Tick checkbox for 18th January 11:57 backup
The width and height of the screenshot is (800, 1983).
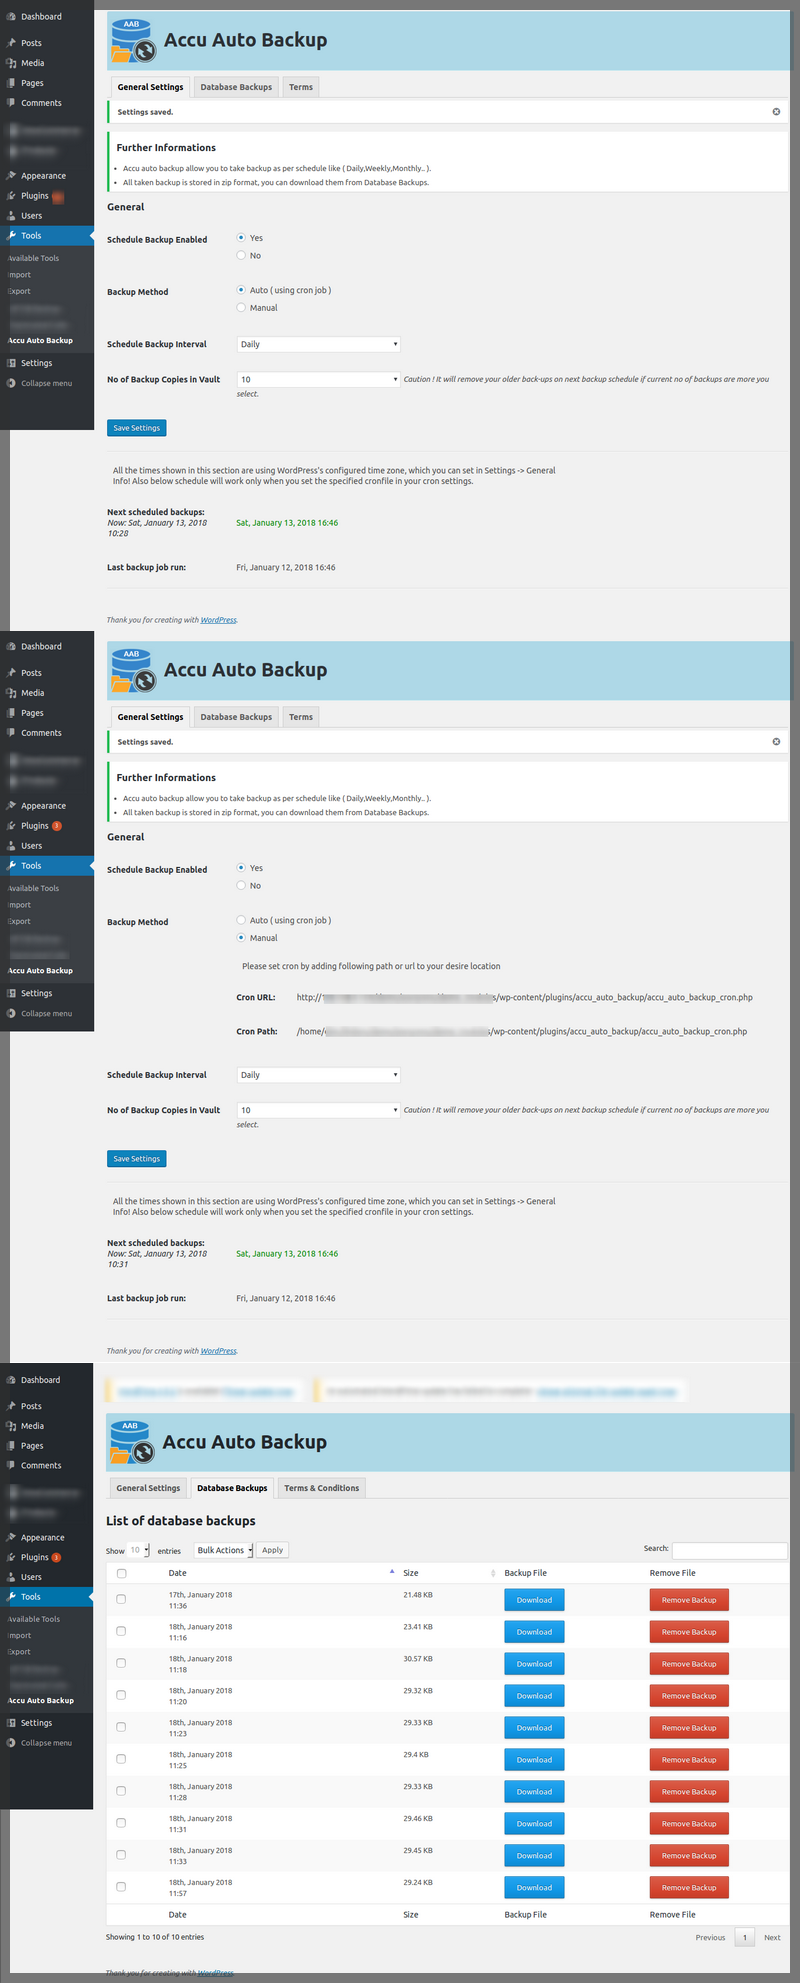pos(121,1887)
